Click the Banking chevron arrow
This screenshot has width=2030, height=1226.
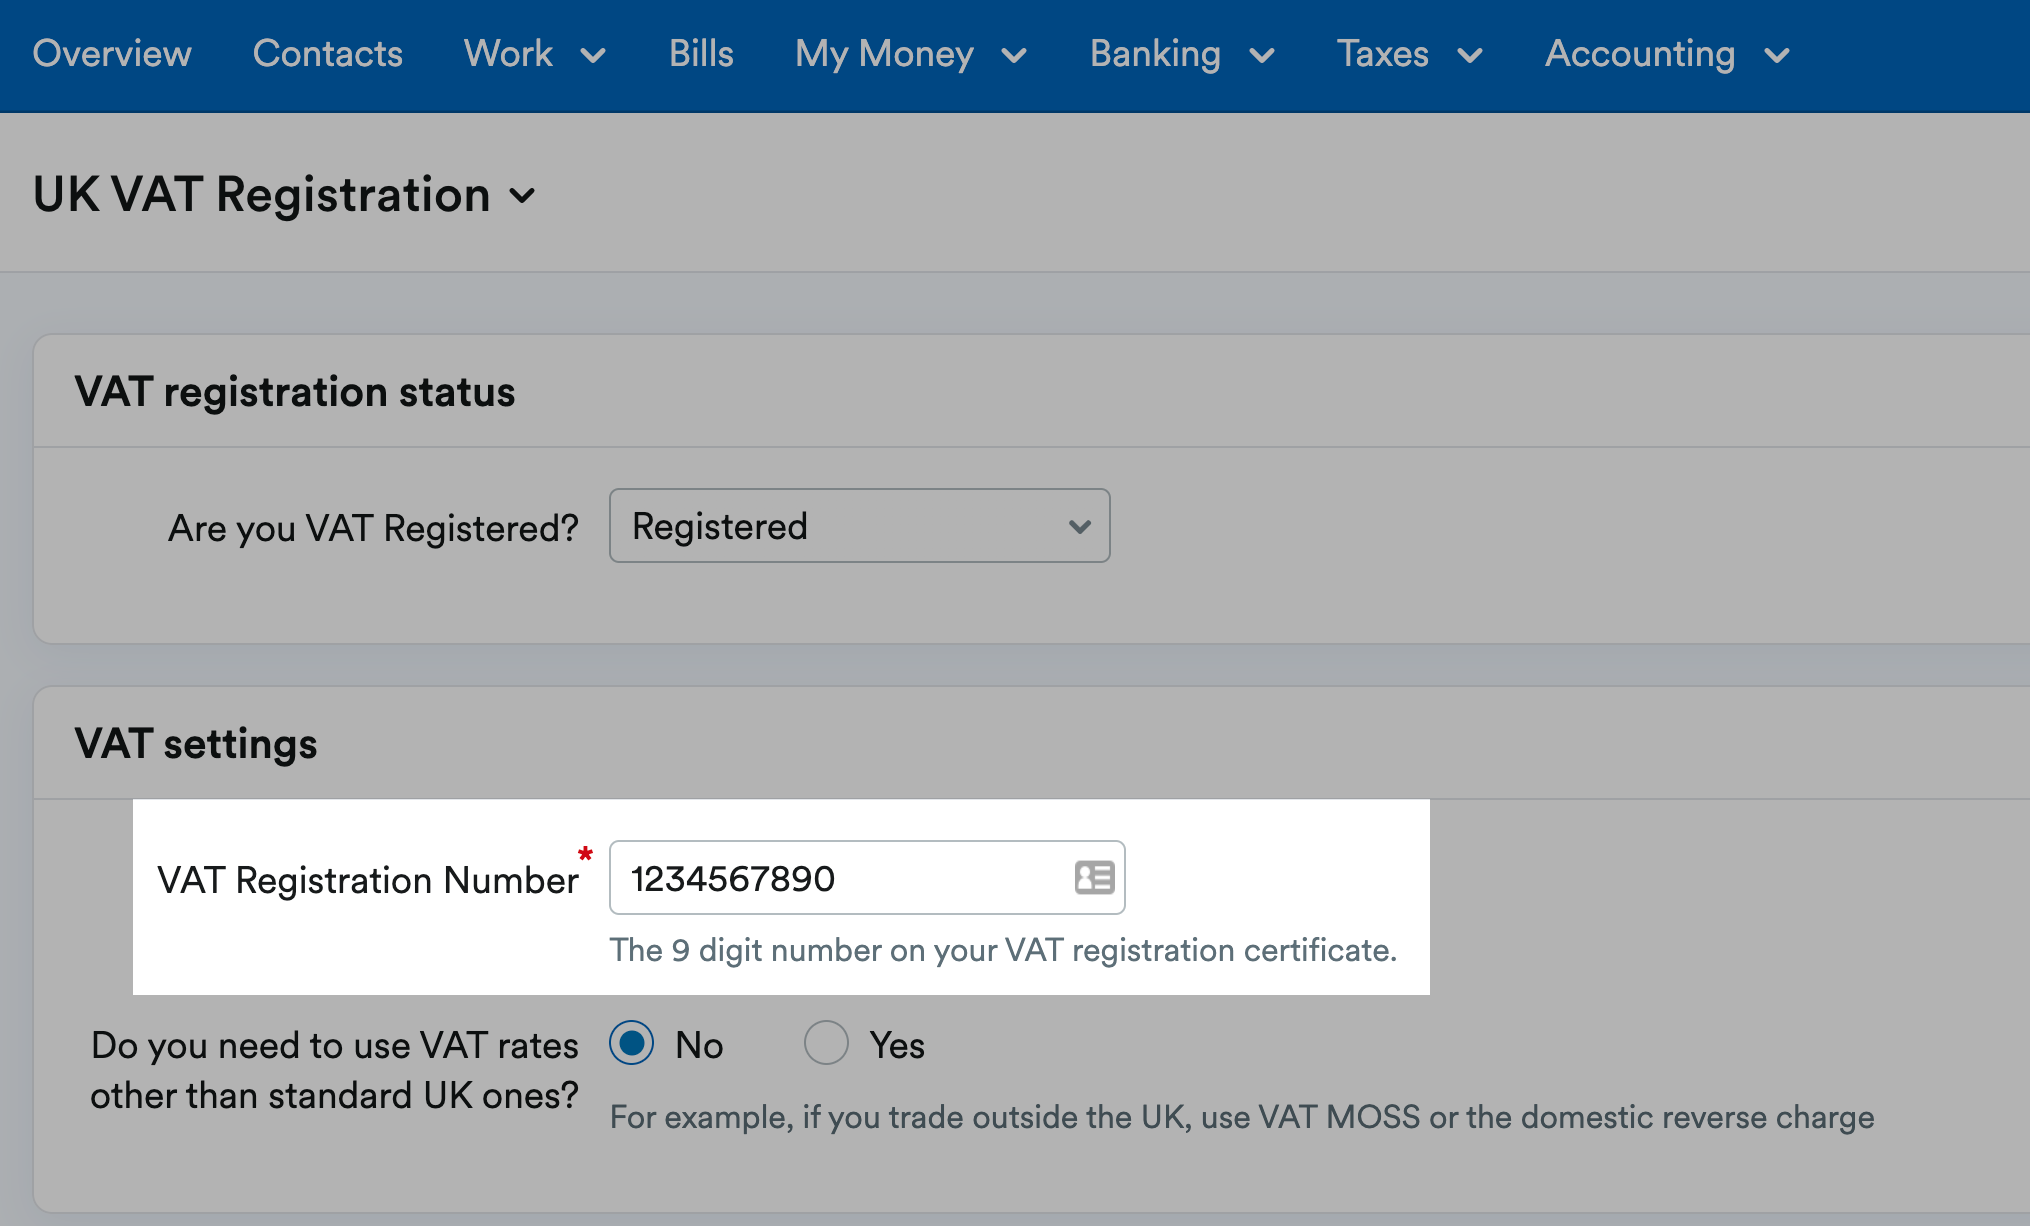click(x=1262, y=56)
